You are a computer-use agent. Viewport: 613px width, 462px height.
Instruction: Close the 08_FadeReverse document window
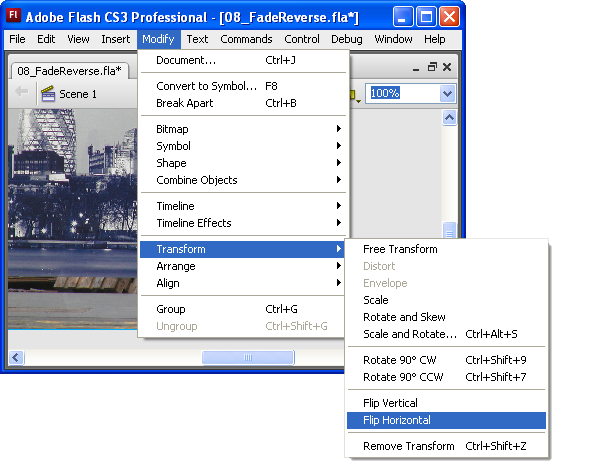pyautogui.click(x=449, y=67)
